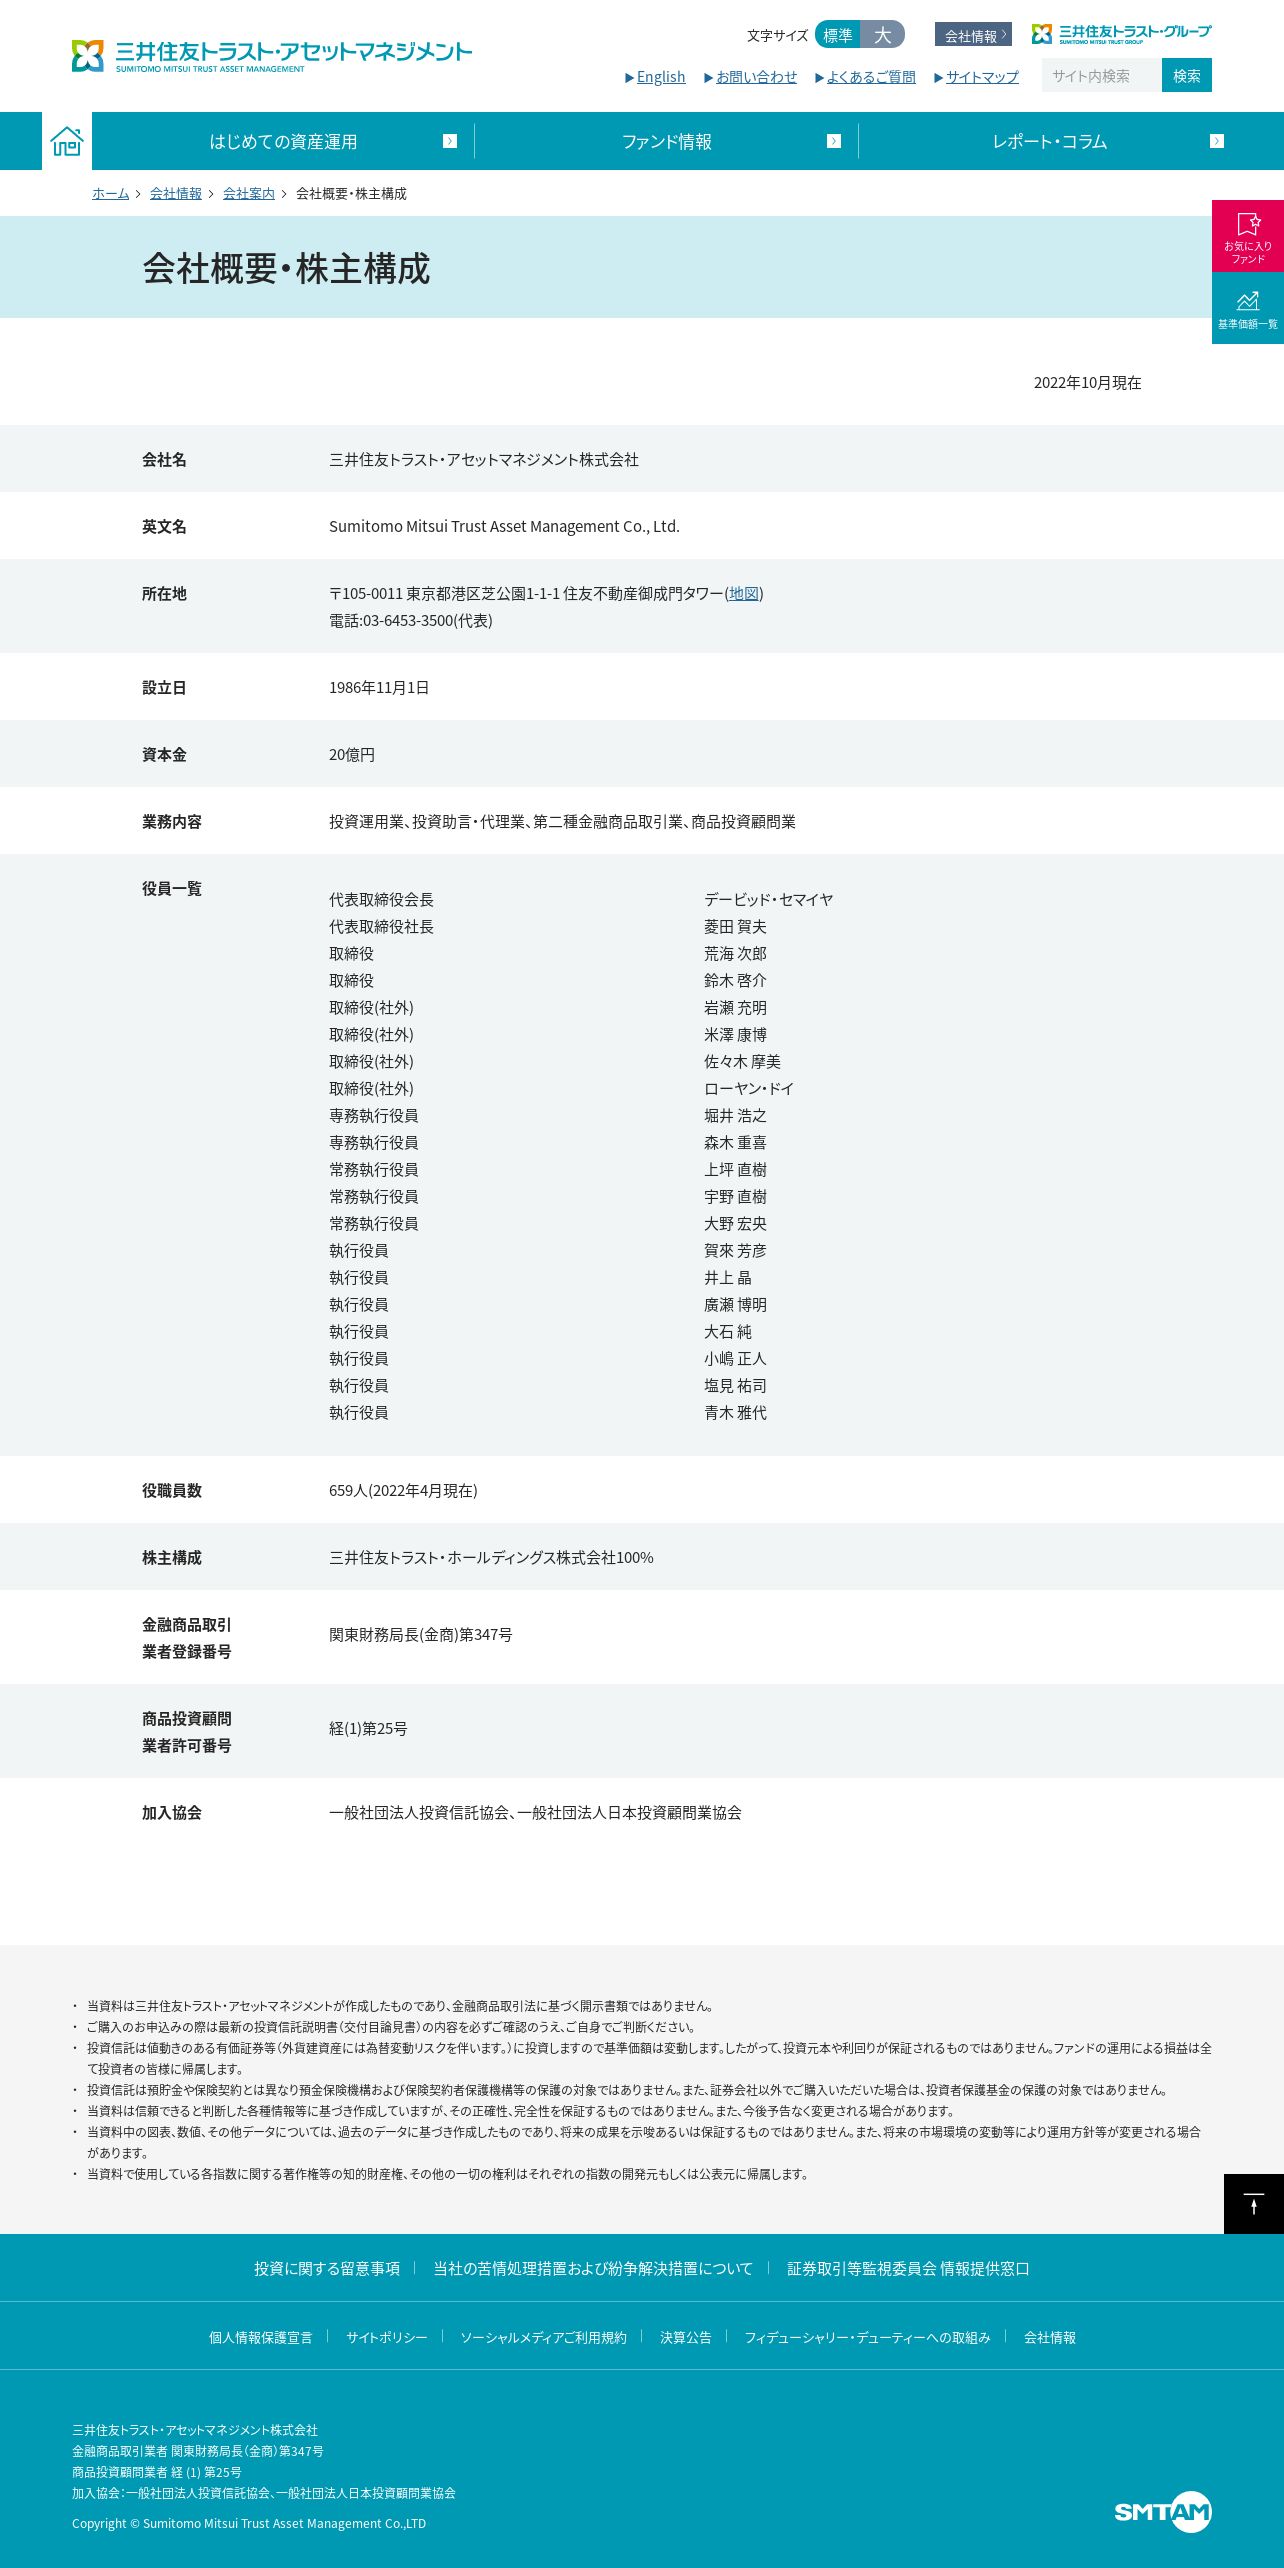Go to 会社情報 in the breadcrumb
Viewport: 1284px width, 2568px height.
point(176,194)
